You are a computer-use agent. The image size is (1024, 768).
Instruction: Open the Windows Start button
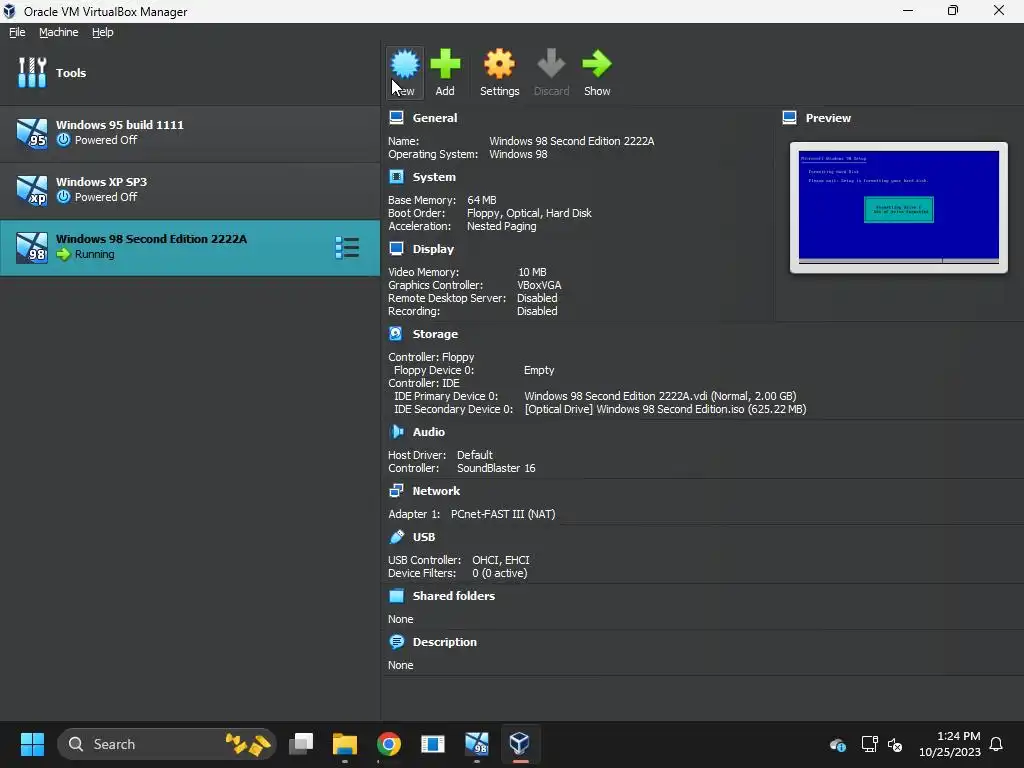coord(32,744)
